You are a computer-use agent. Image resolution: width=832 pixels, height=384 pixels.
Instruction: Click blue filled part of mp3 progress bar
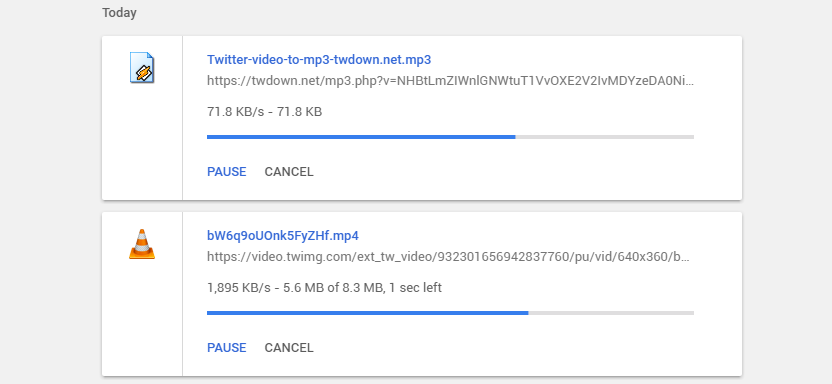(361, 137)
